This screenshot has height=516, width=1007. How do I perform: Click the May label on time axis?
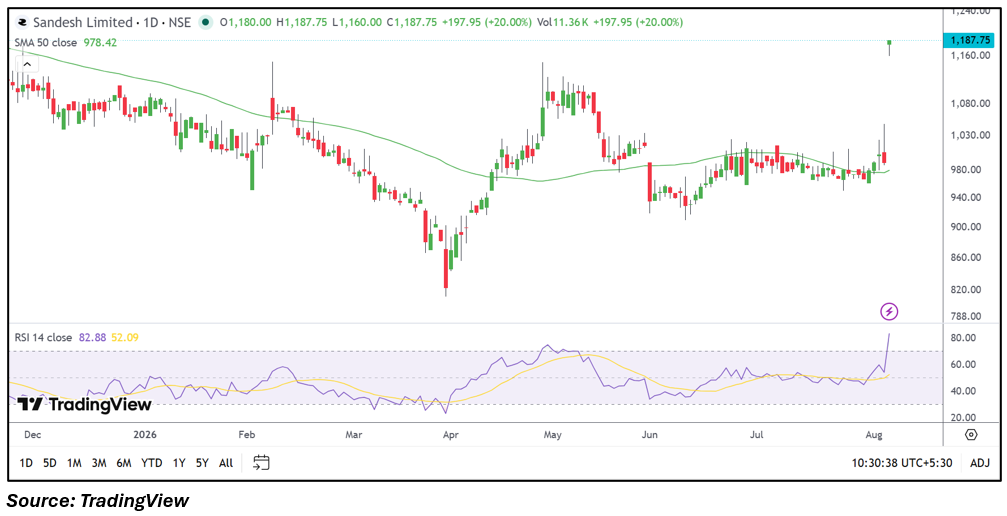tap(552, 435)
